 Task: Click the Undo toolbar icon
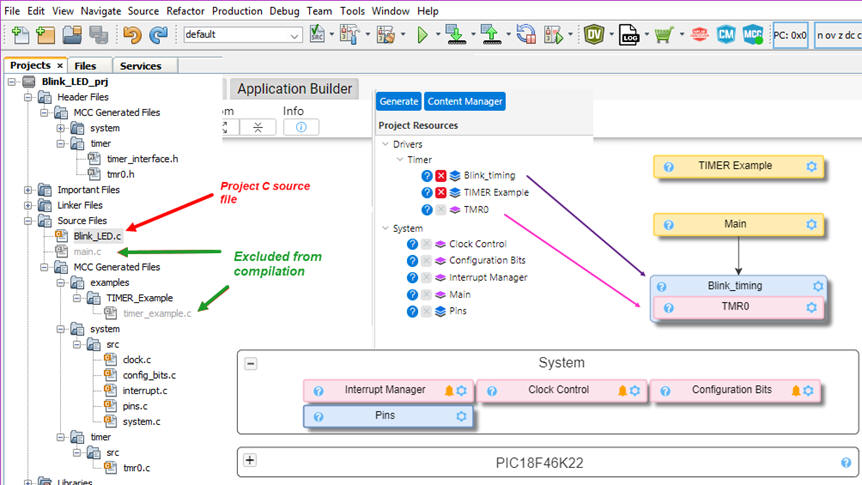(132, 35)
